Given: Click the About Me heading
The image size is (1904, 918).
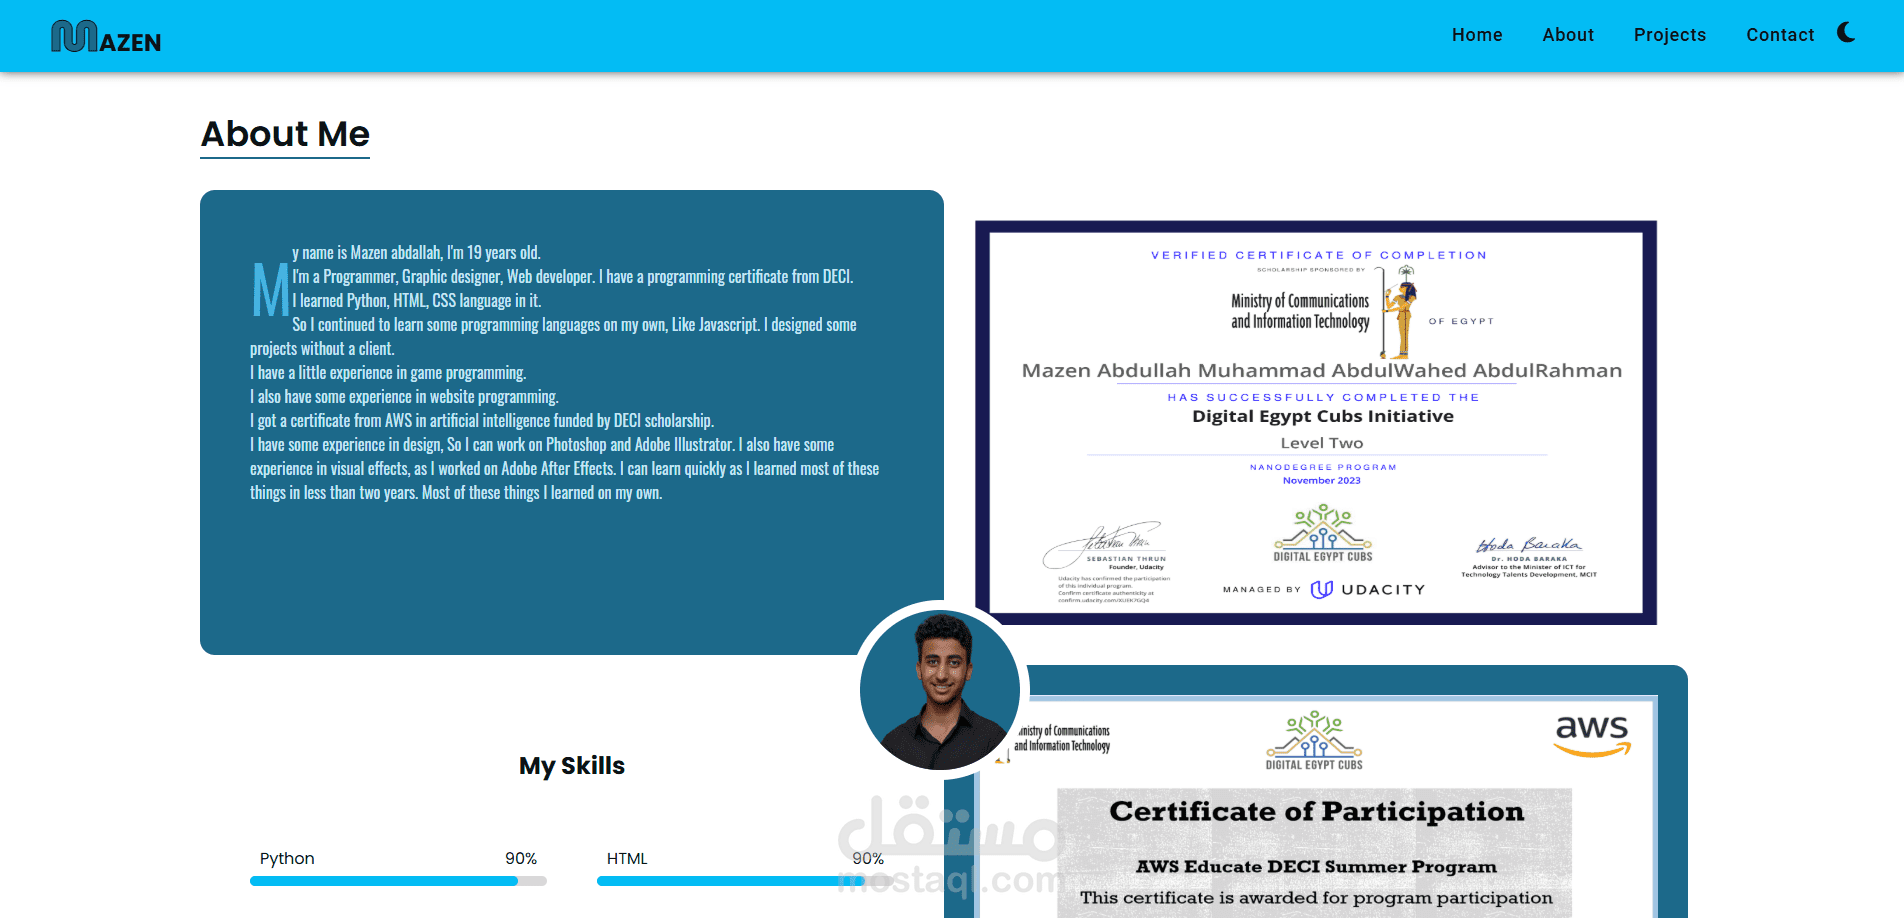Looking at the screenshot, I should (x=285, y=134).
